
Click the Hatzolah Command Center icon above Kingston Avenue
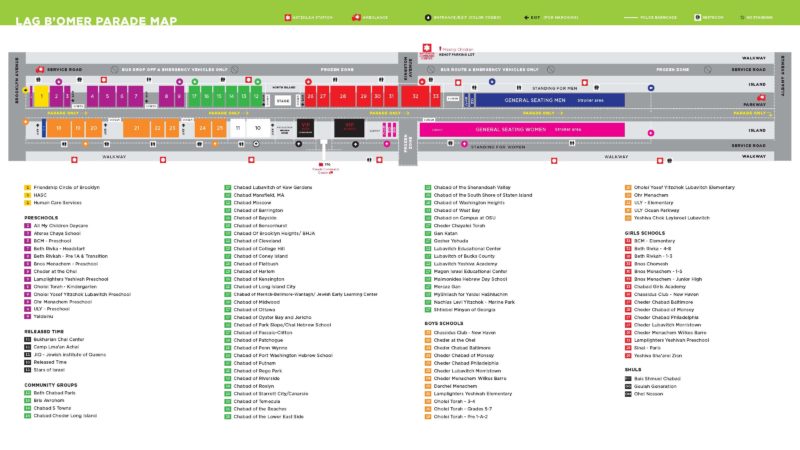(427, 48)
